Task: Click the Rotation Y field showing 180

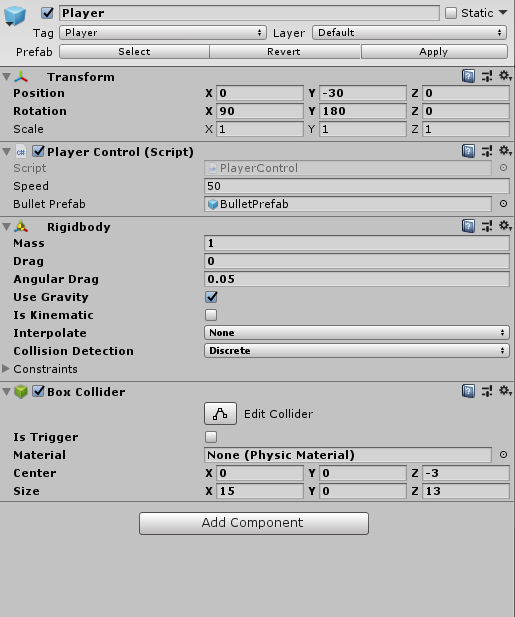Action: [x=363, y=111]
